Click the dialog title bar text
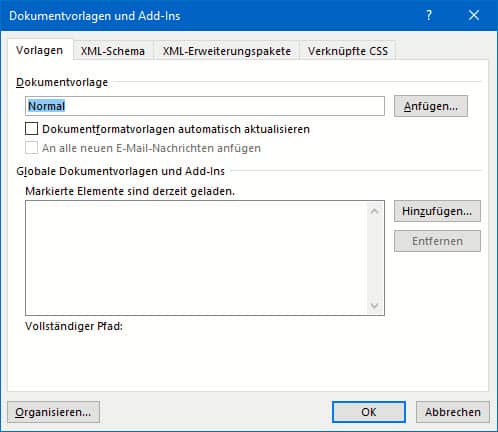Image resolution: width=498 pixels, height=432 pixels. point(95,16)
